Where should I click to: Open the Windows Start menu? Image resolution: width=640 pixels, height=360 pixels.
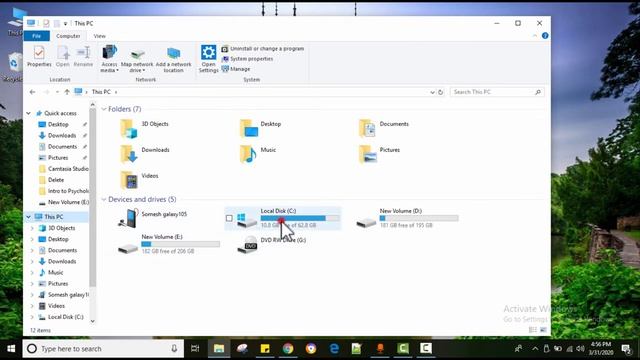click(11, 349)
